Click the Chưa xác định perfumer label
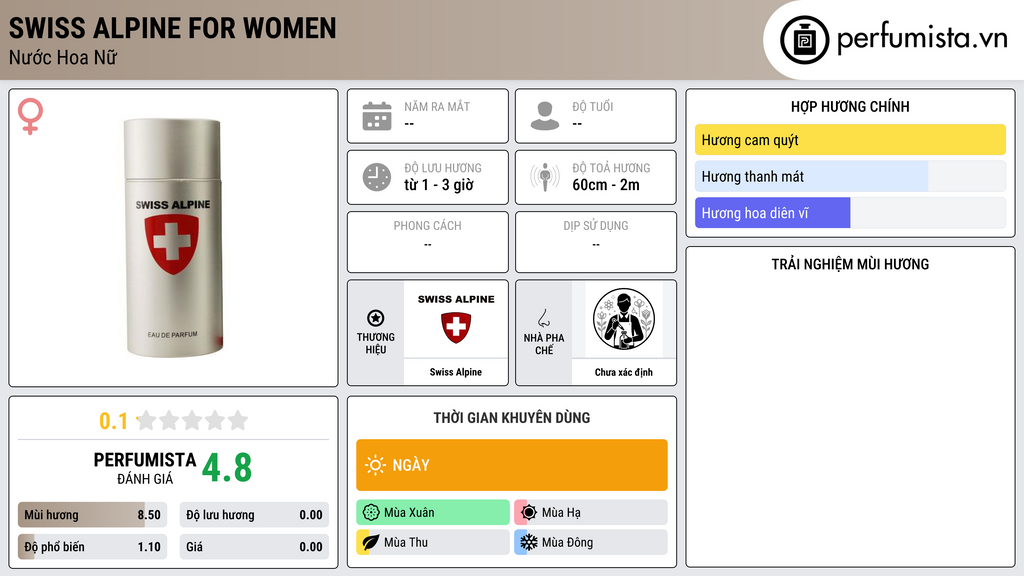This screenshot has width=1024, height=576. 624,372
